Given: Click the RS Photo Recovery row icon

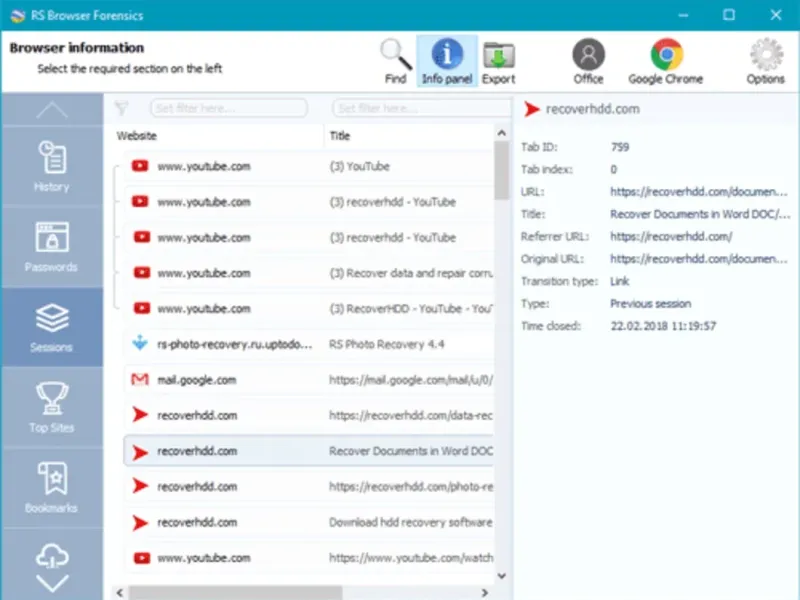Looking at the screenshot, I should click(140, 343).
